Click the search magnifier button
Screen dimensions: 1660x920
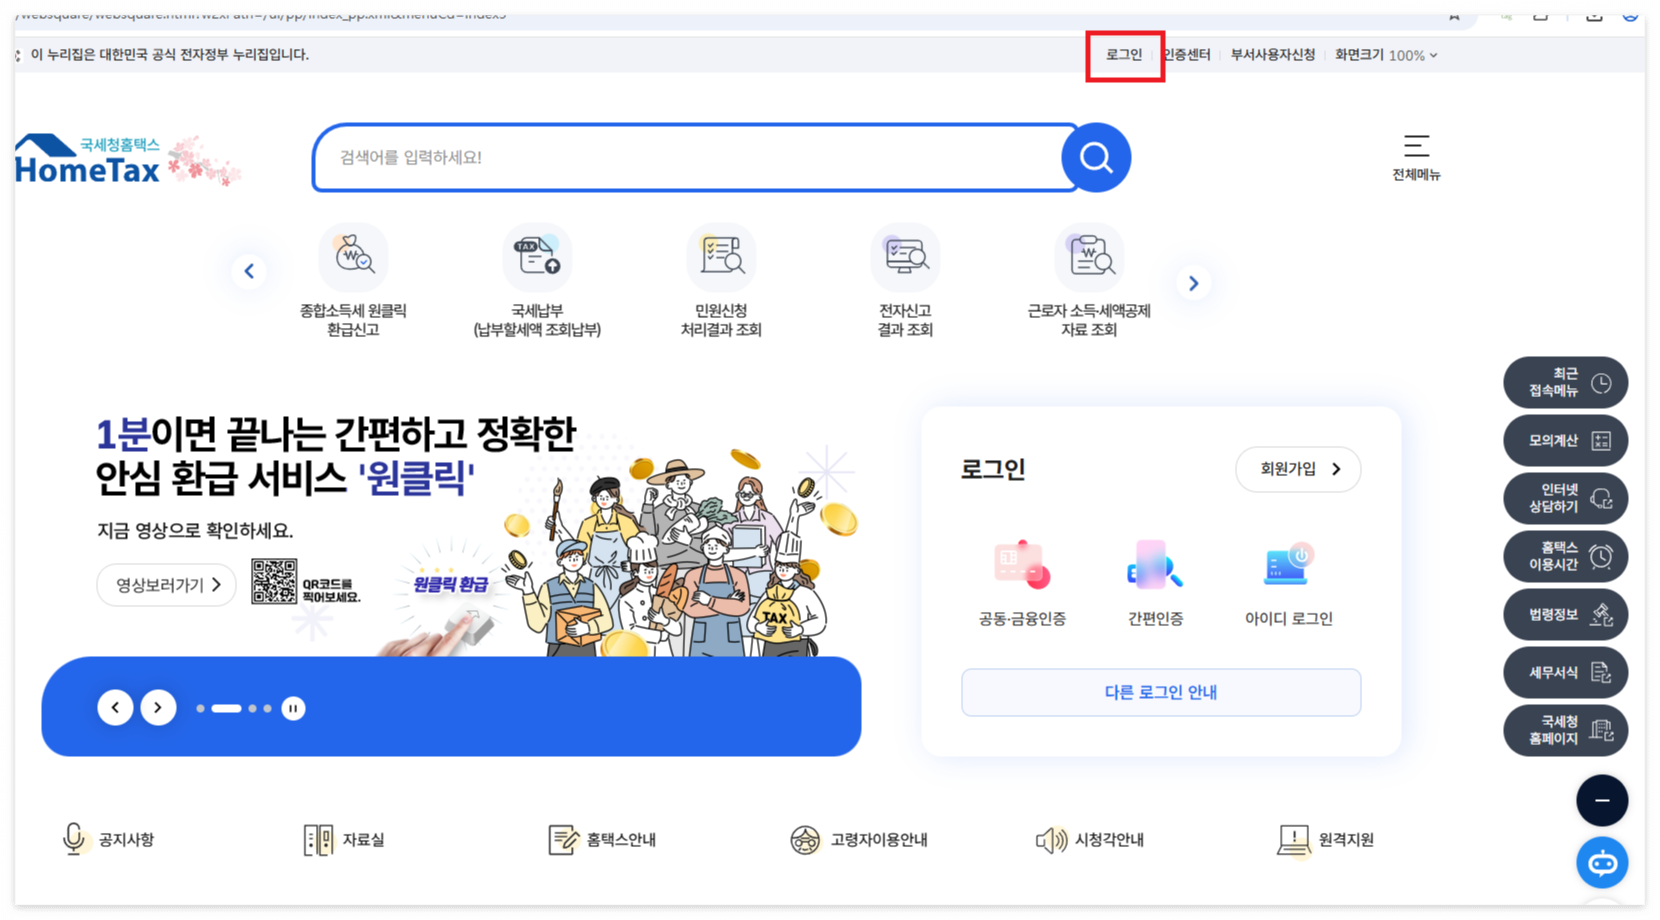1096,157
